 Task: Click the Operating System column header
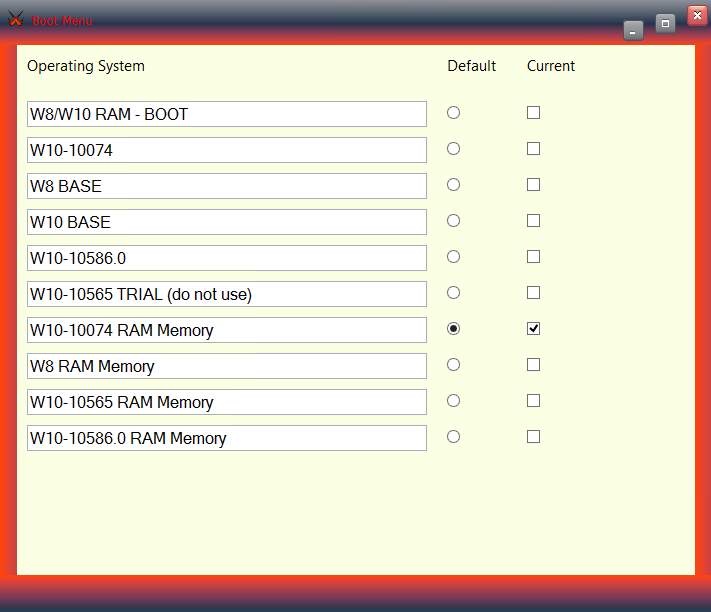86,66
